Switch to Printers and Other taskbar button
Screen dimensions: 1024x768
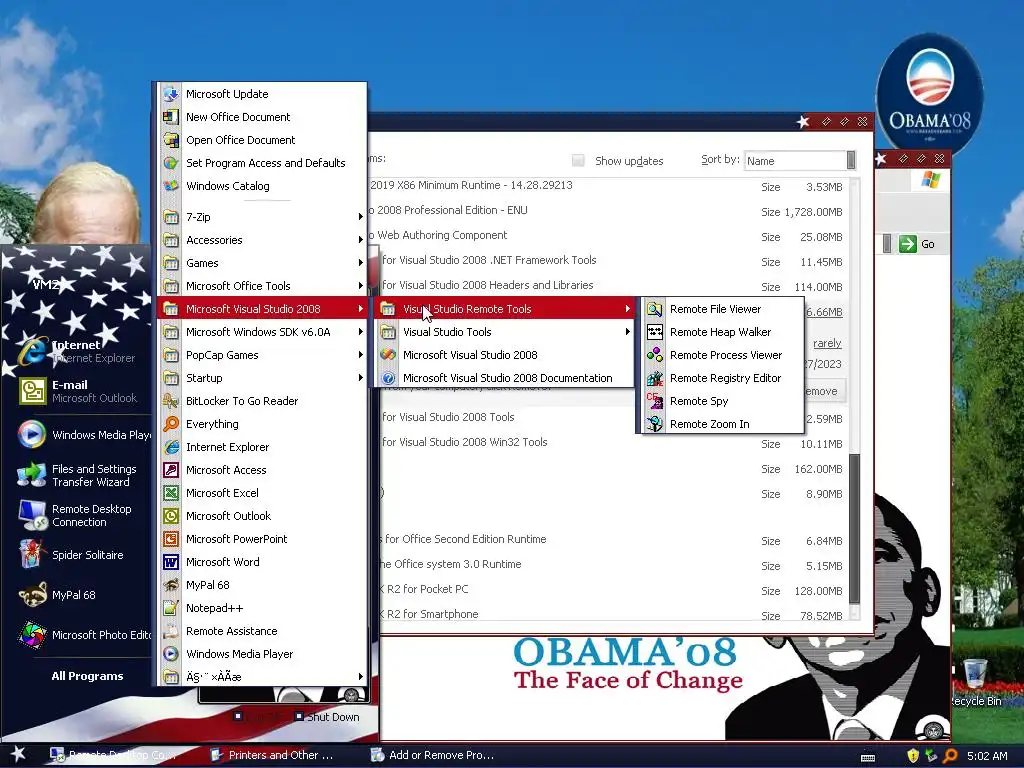point(273,755)
